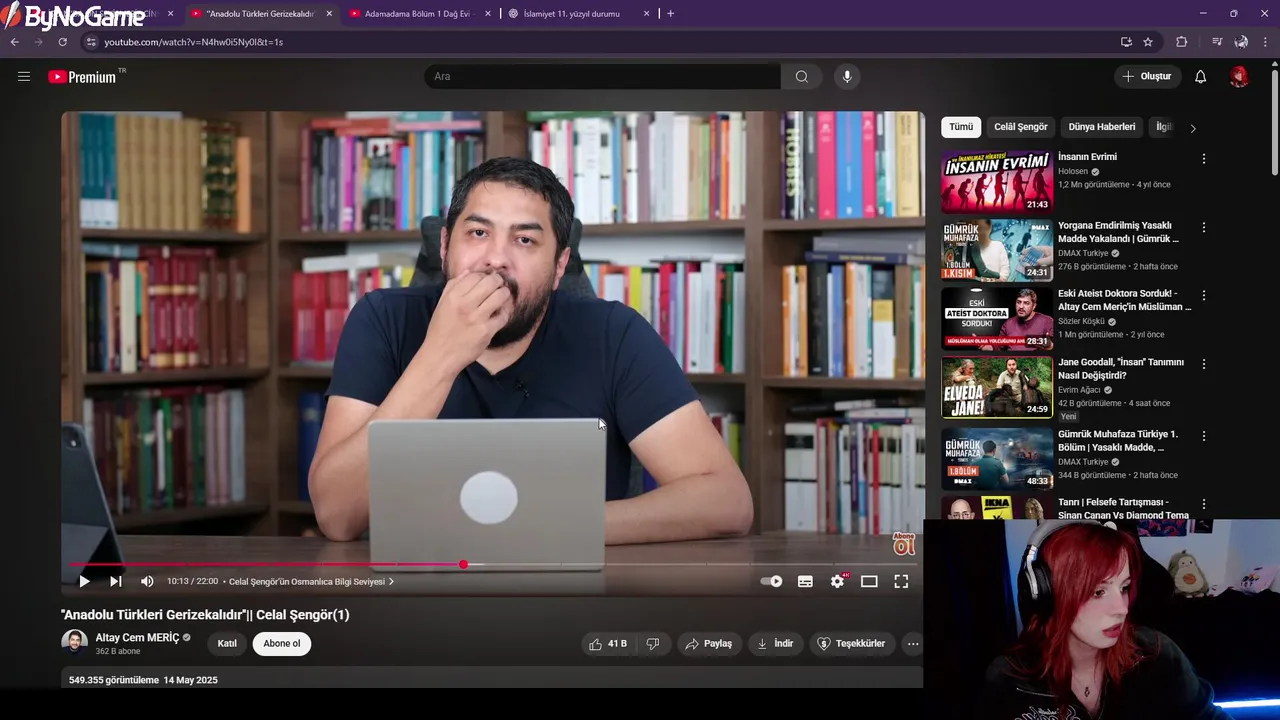Show more filter chips with right arrow
This screenshot has width=1280, height=720.
(1192, 128)
